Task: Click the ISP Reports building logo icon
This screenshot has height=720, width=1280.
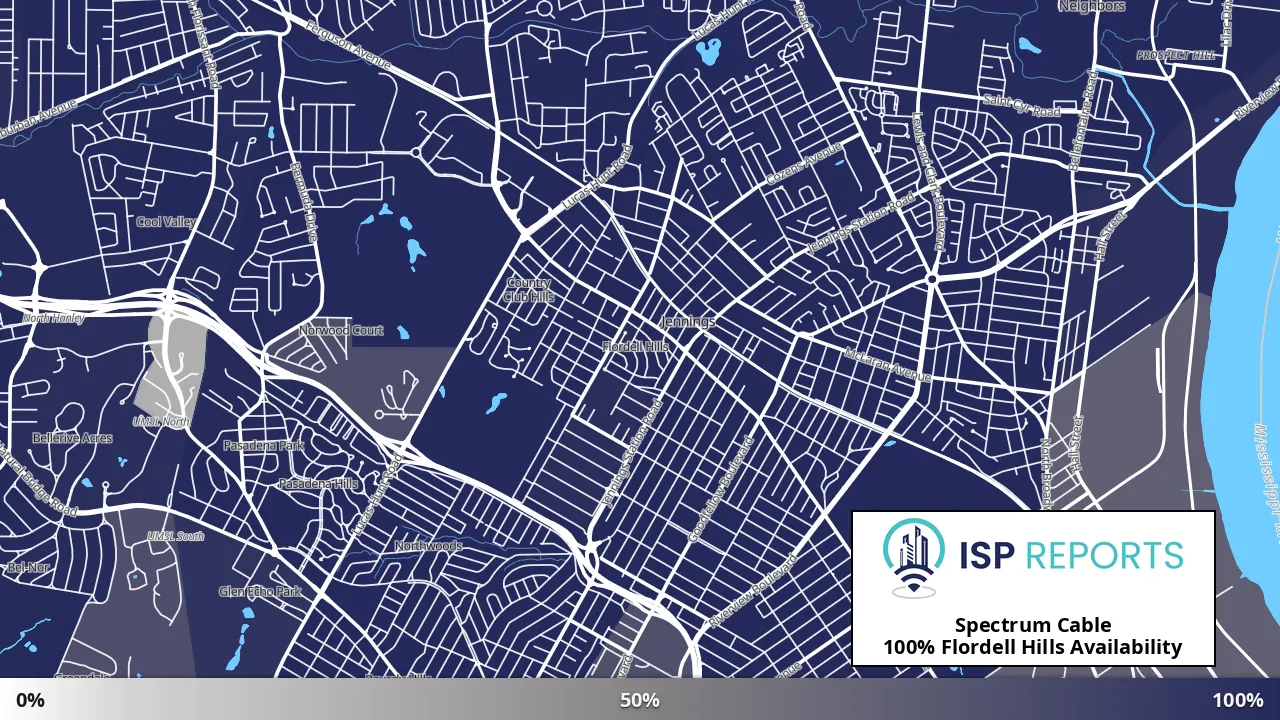Action: click(914, 558)
